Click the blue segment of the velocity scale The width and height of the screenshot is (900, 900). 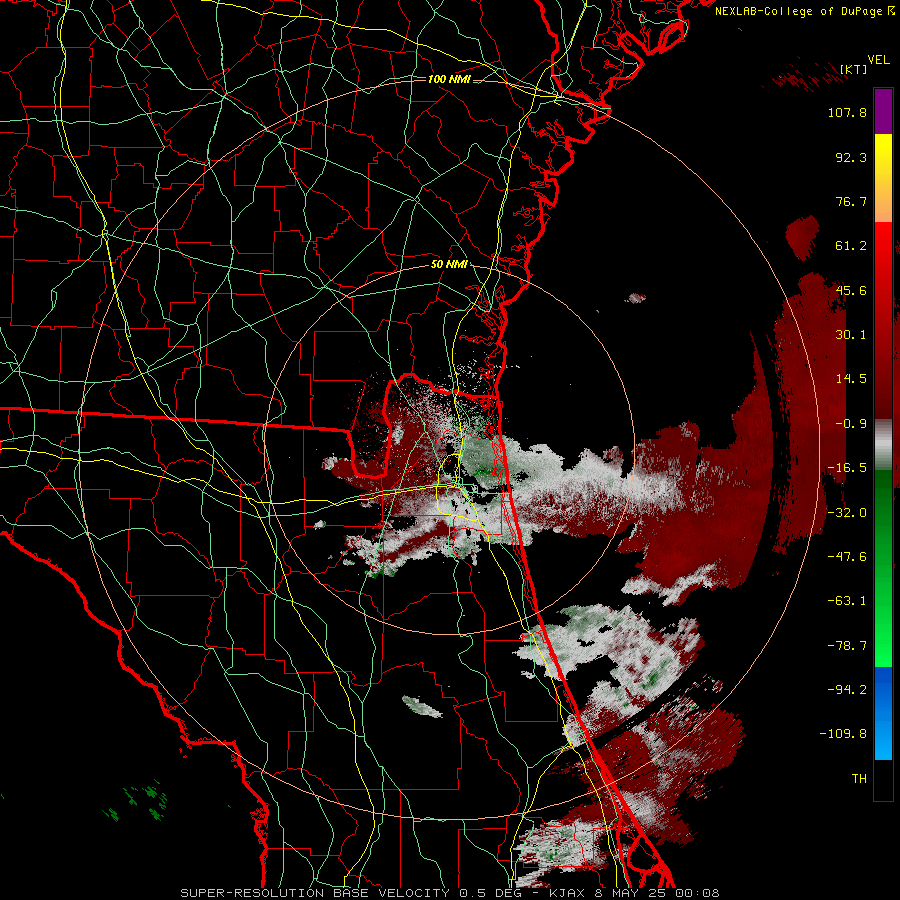coord(883,713)
